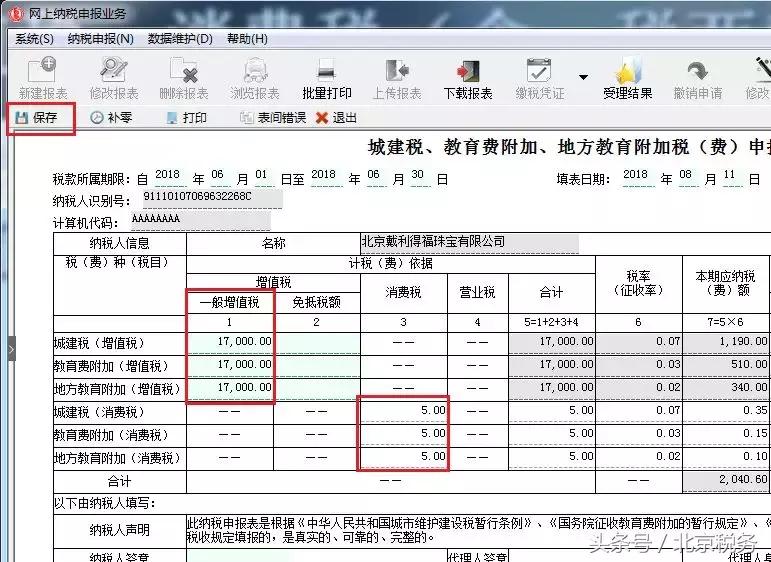Click the 缴税凭证 toolbar icon

point(539,79)
